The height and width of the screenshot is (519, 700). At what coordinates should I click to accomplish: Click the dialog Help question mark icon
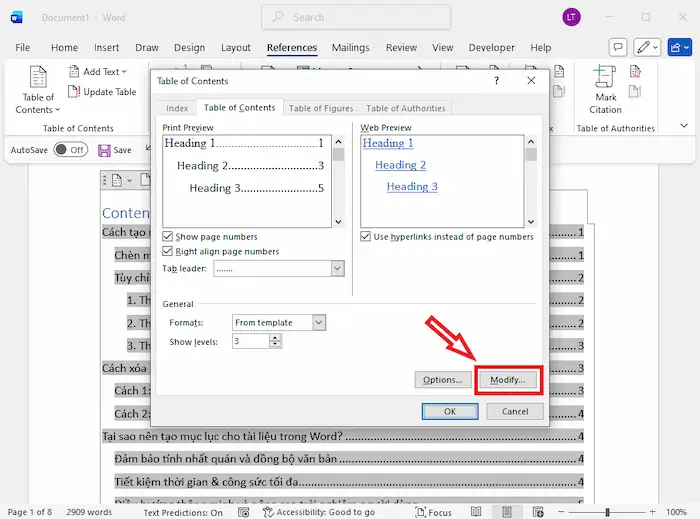click(x=497, y=81)
